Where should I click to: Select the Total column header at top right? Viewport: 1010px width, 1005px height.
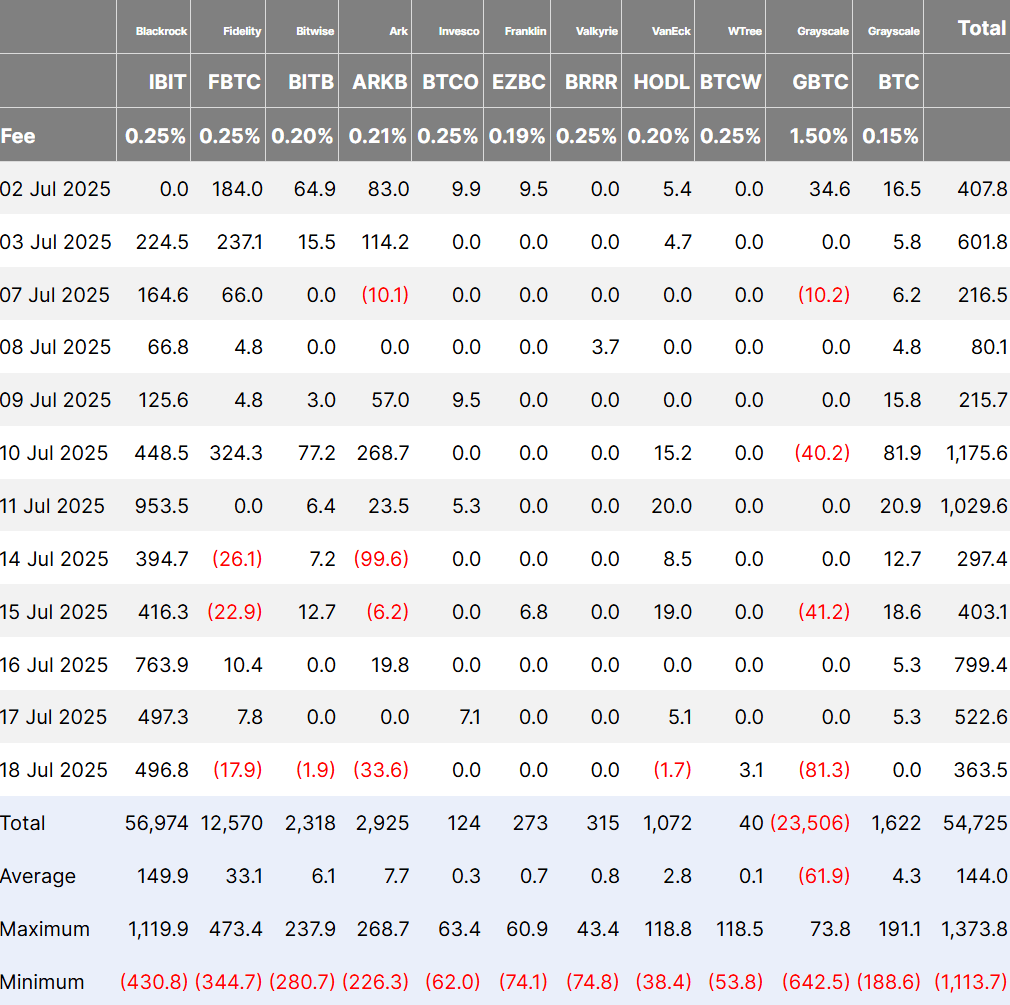pos(981,28)
